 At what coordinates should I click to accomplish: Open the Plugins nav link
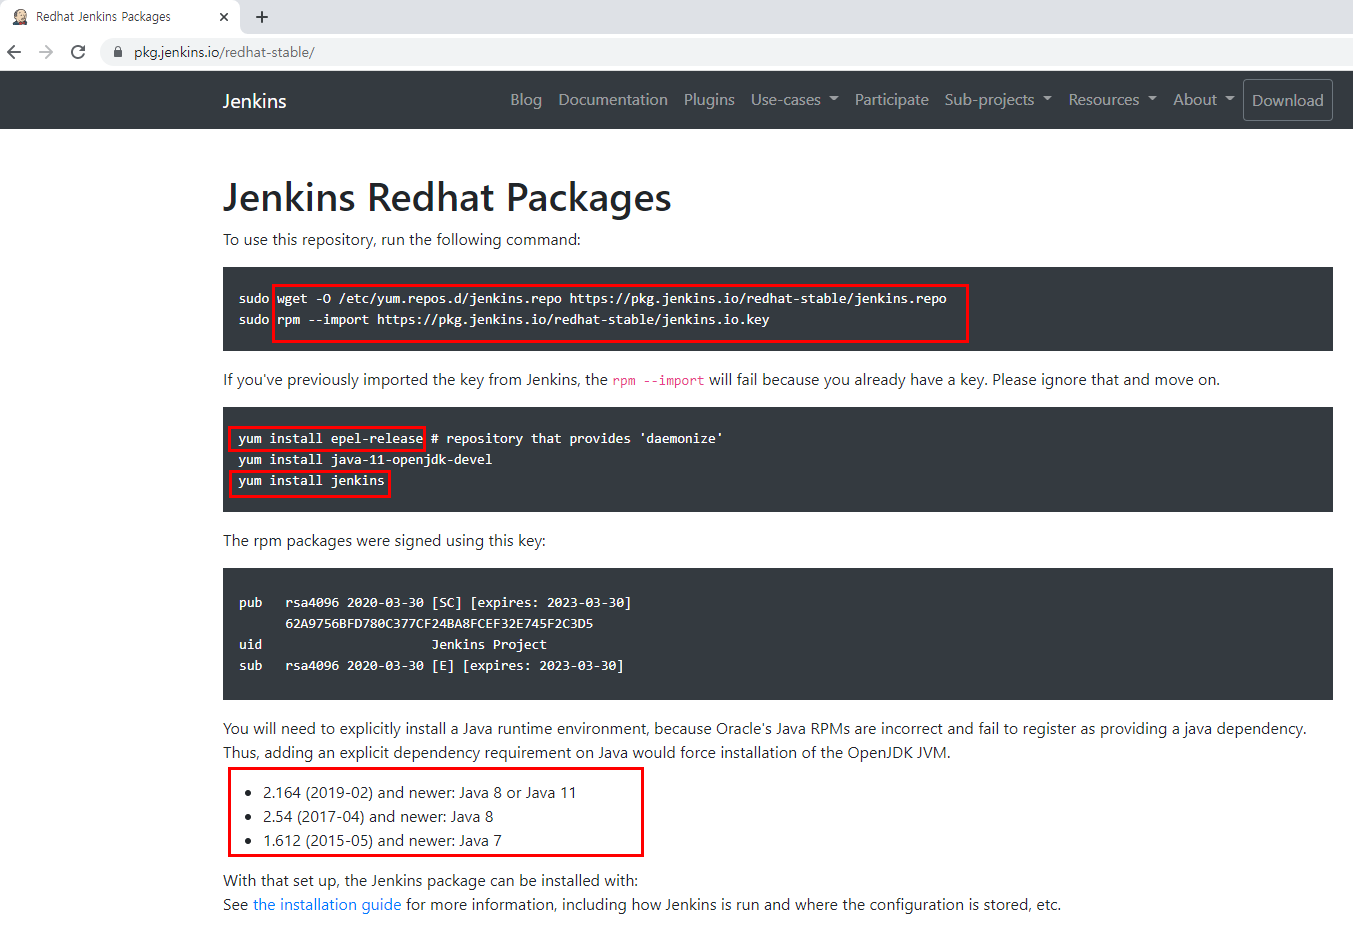(x=709, y=100)
